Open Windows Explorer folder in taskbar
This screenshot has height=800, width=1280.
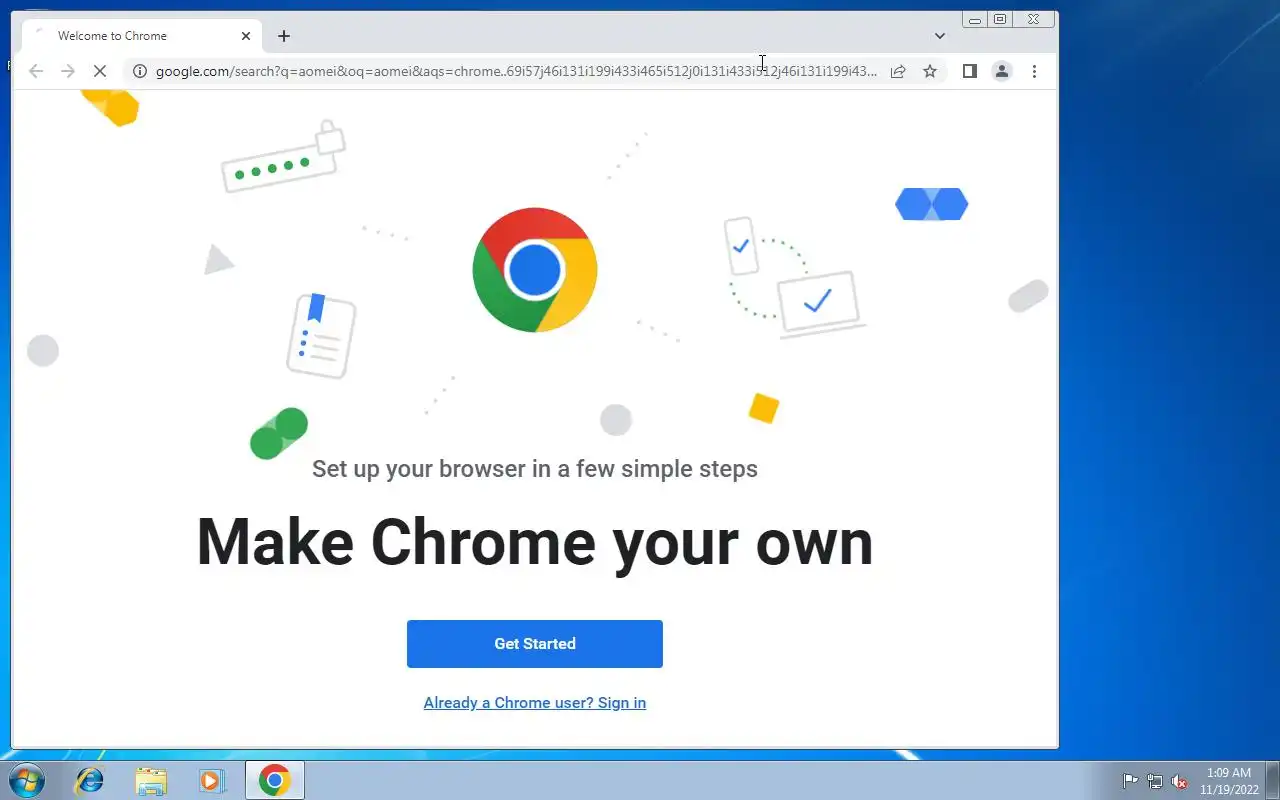pyautogui.click(x=151, y=780)
